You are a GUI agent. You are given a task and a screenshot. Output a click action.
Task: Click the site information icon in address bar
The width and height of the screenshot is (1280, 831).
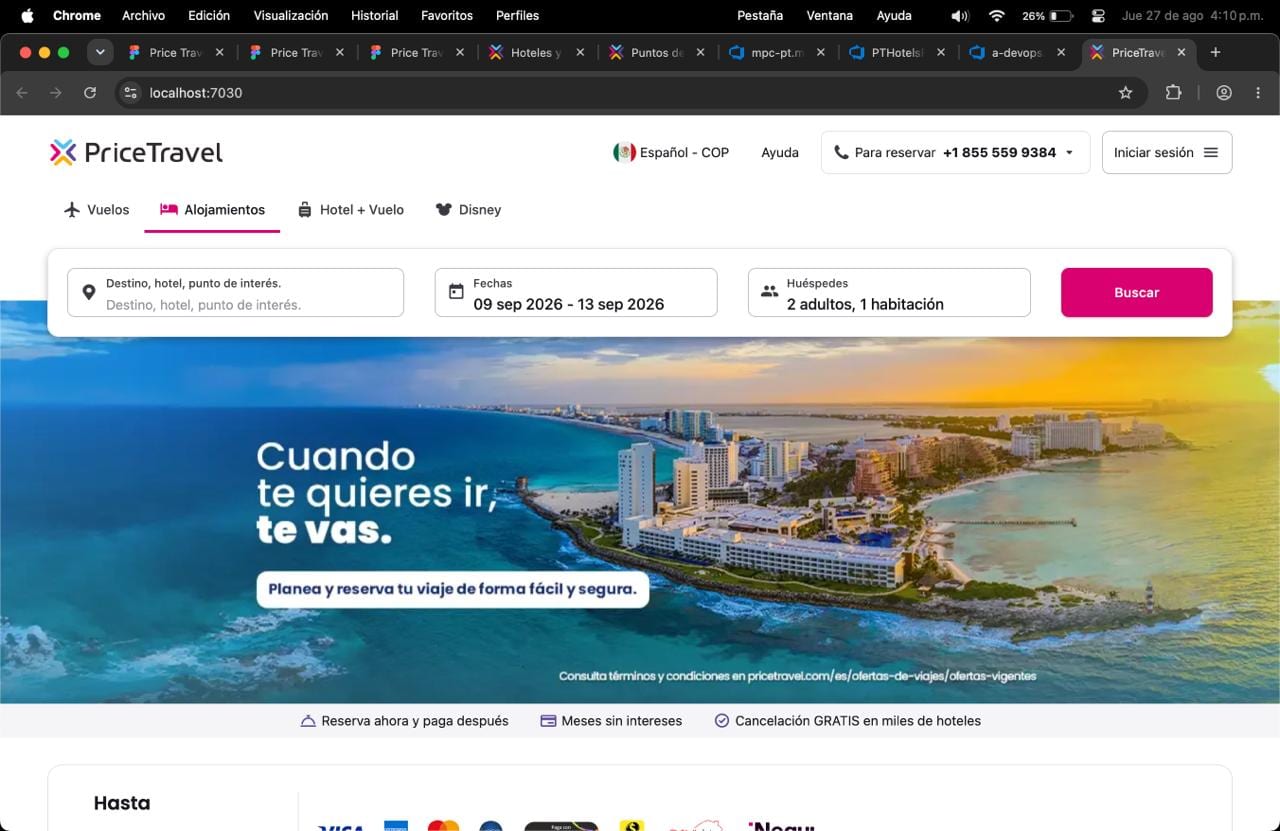coord(130,93)
